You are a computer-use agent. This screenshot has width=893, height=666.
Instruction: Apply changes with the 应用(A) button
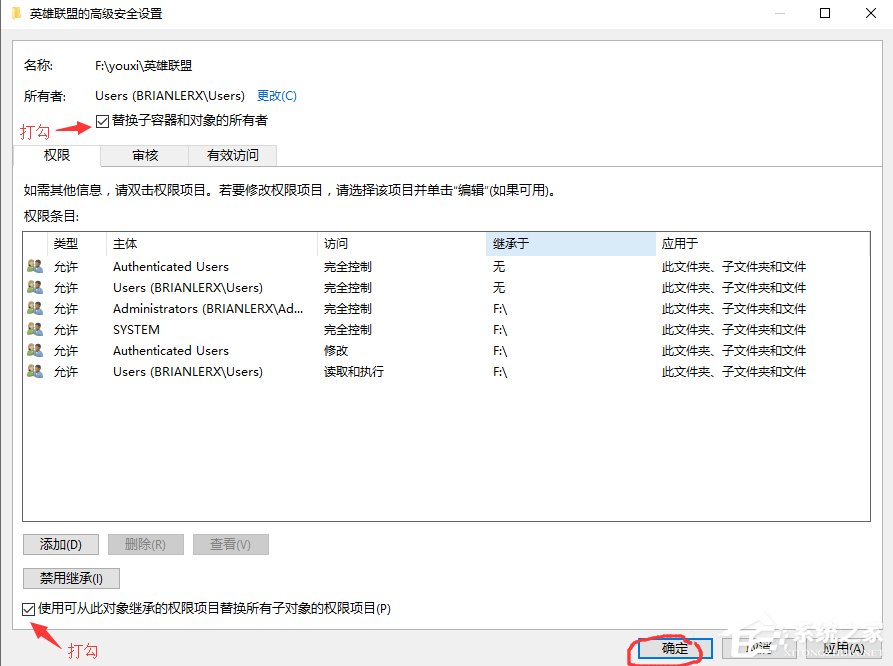click(839, 649)
